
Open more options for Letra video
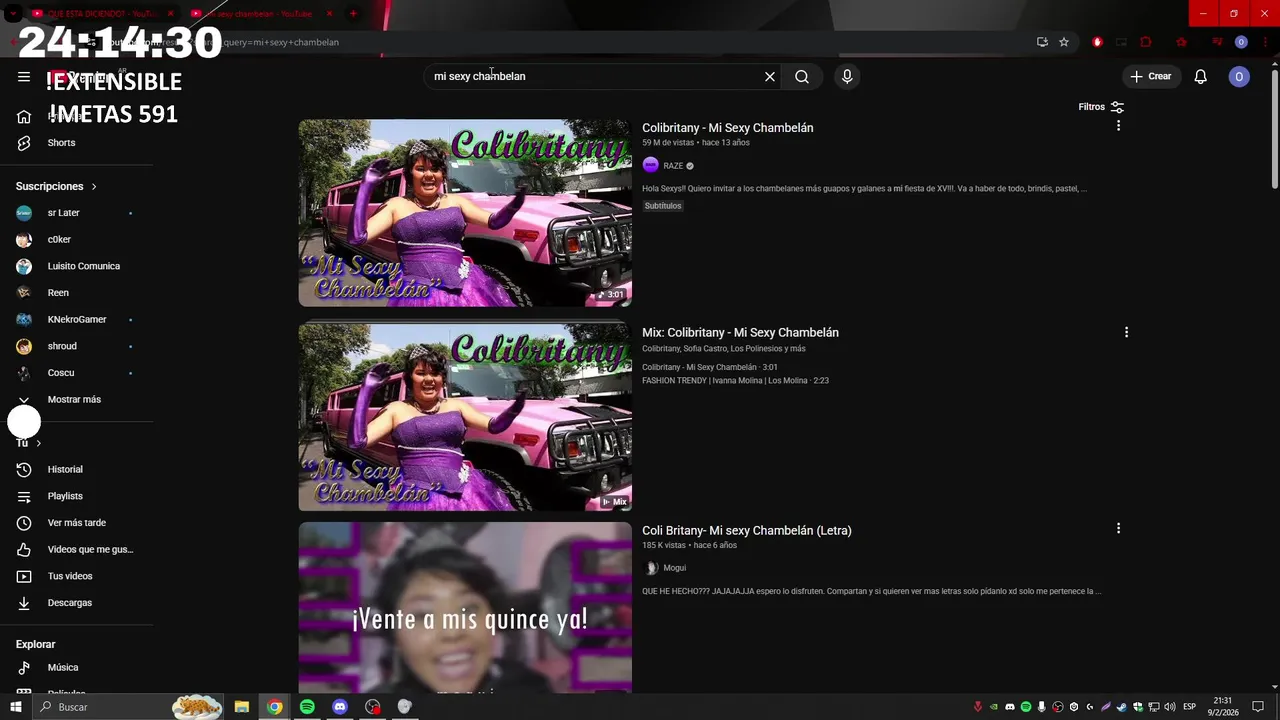coord(1118,528)
